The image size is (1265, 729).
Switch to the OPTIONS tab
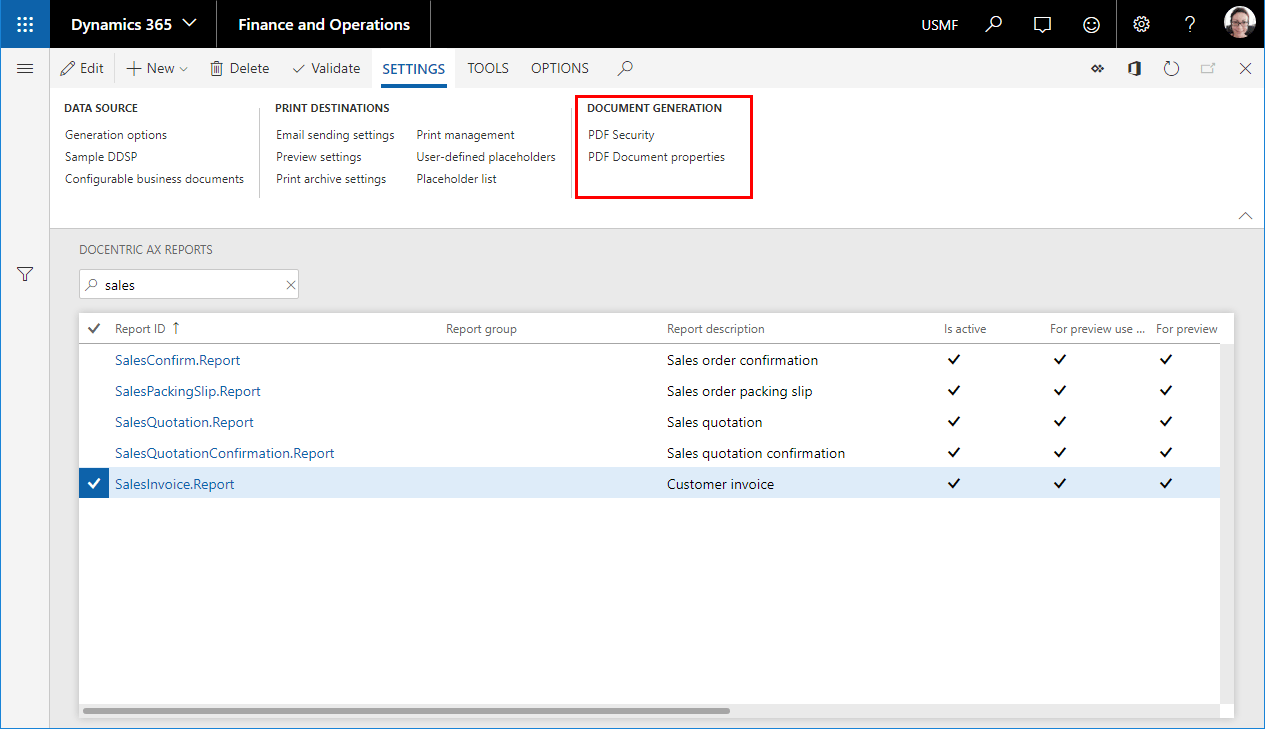[560, 68]
